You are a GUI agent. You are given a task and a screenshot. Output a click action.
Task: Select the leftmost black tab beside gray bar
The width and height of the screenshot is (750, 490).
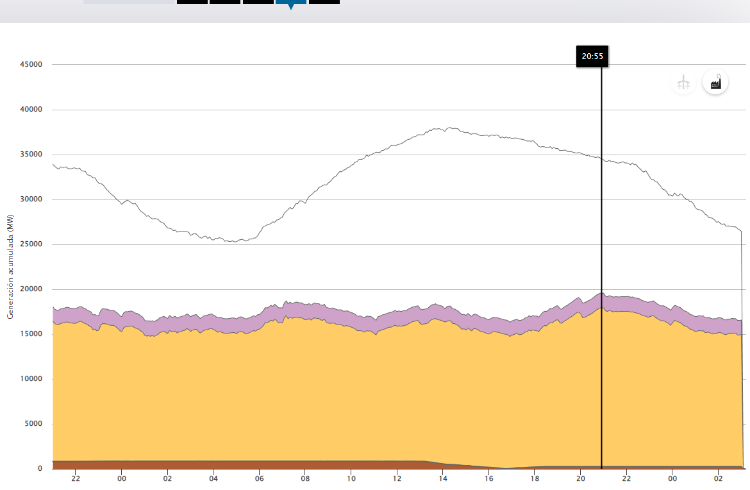tap(192, 2)
